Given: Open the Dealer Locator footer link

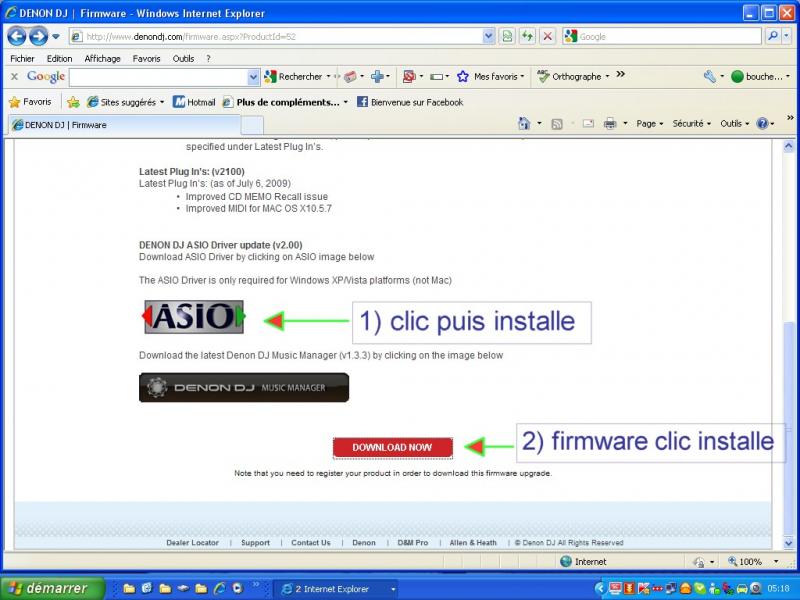Looking at the screenshot, I should [x=192, y=543].
